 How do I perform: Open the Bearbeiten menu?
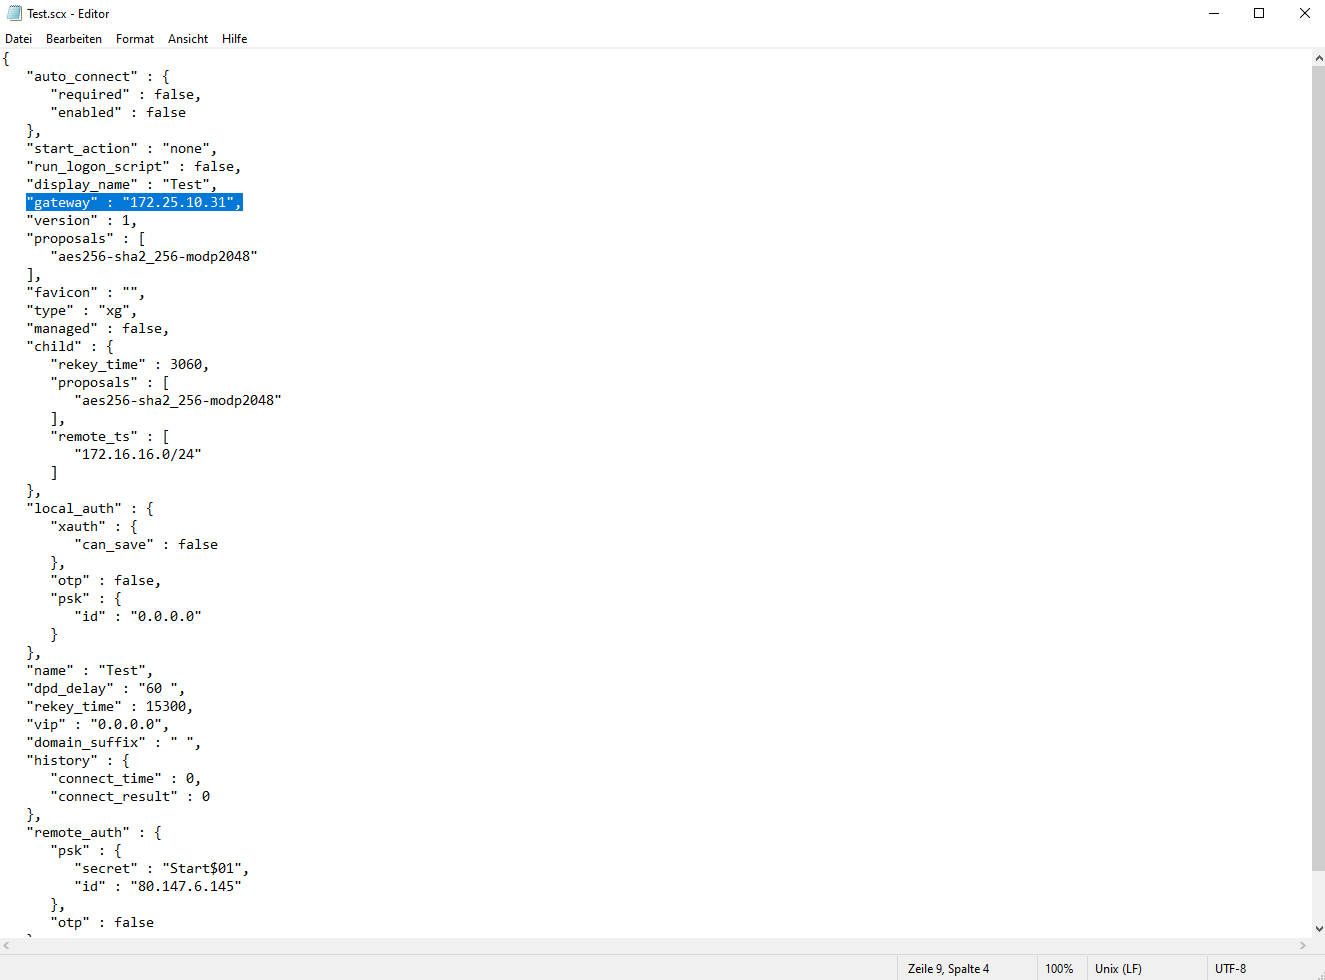[x=74, y=39]
